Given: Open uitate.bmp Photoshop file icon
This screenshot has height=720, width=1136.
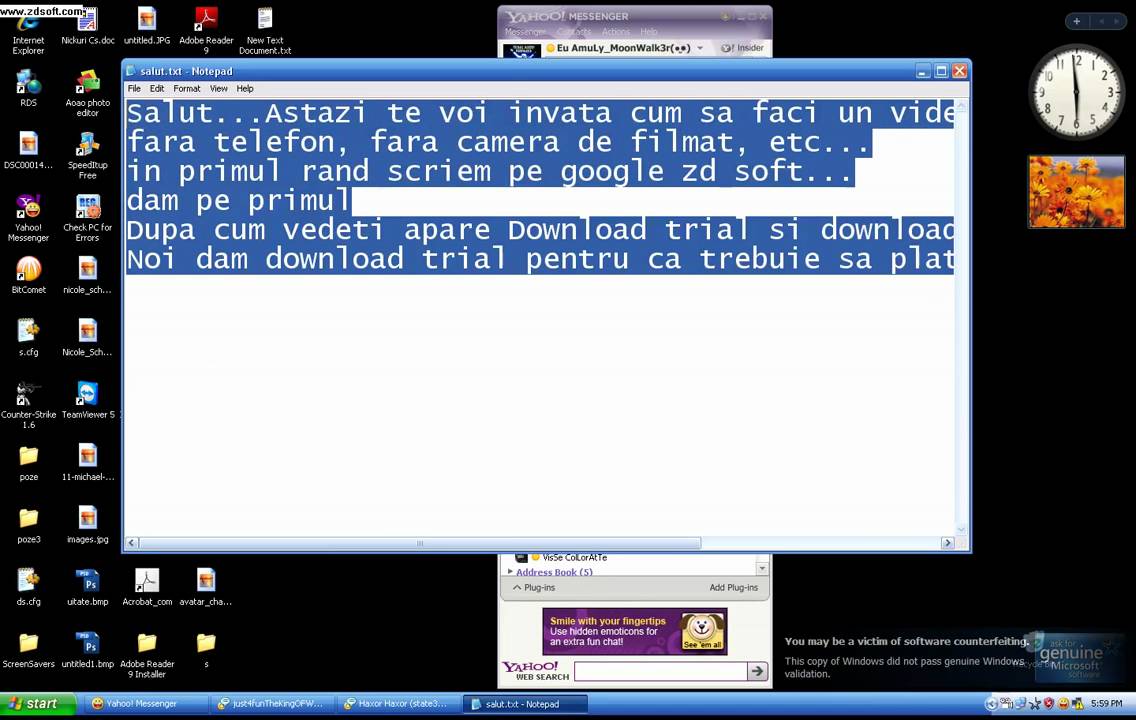Looking at the screenshot, I should [88, 587].
